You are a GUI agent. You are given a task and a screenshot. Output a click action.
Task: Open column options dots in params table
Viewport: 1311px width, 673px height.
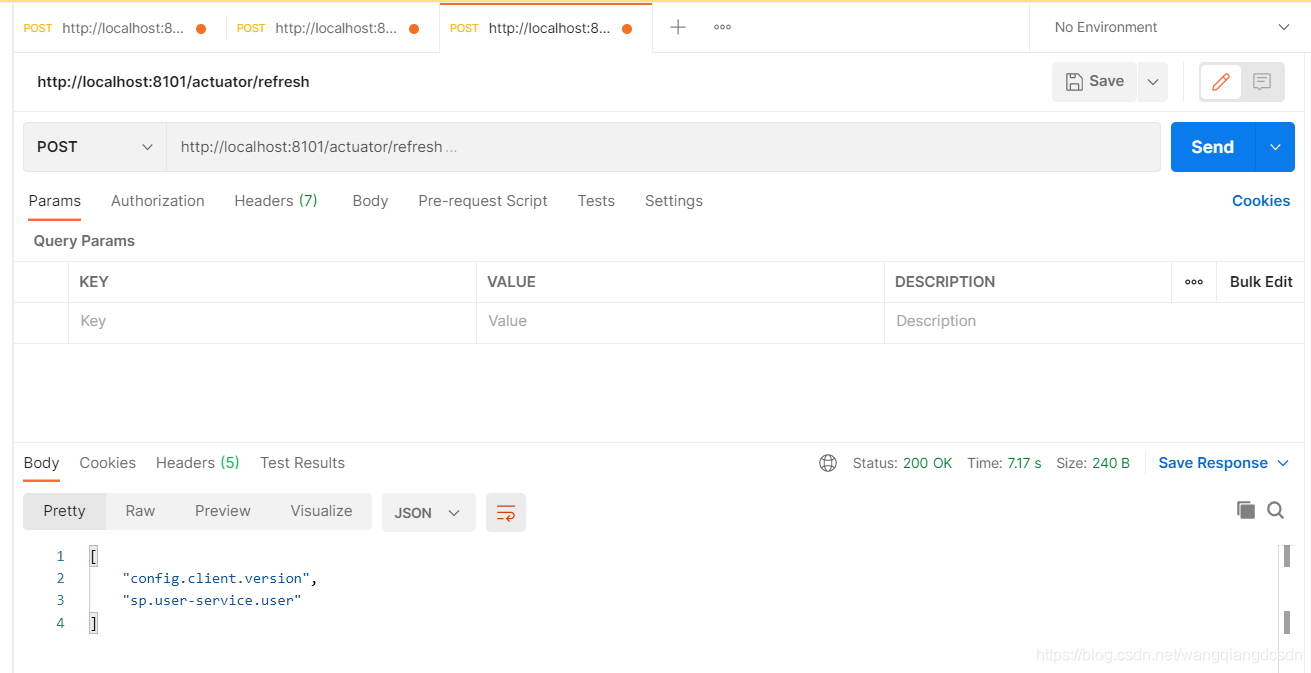(x=1193, y=282)
